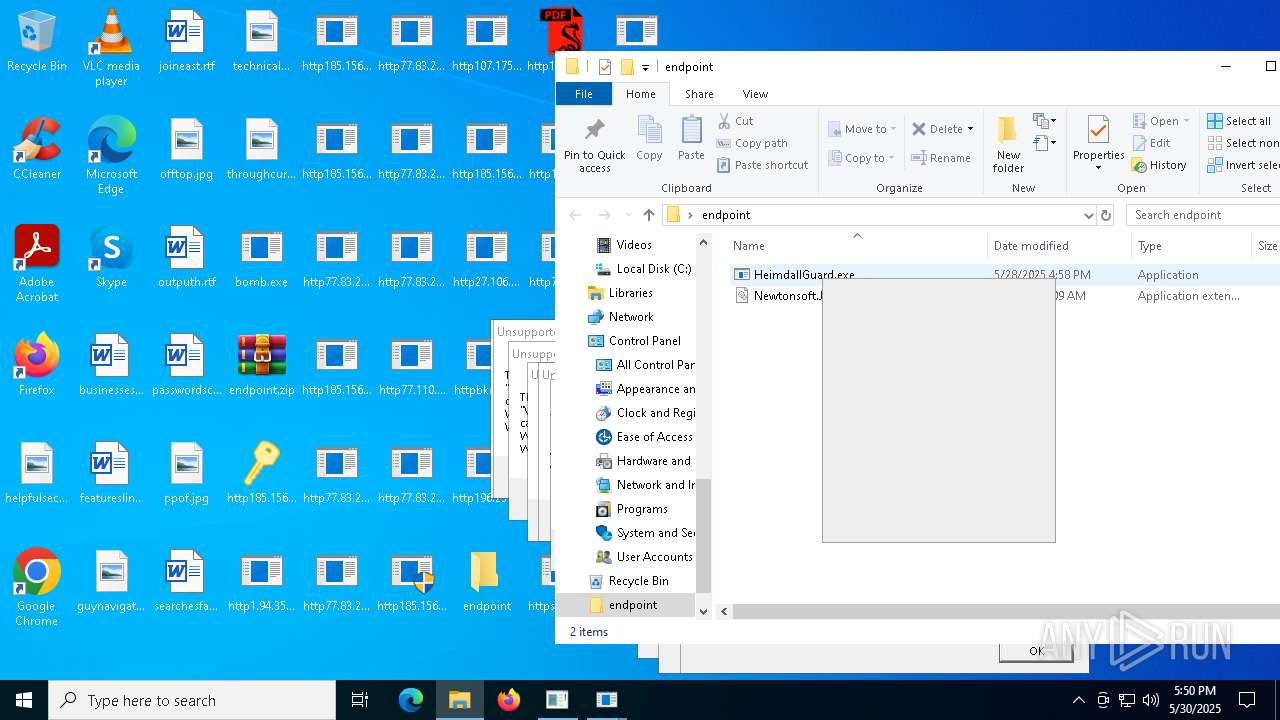This screenshot has height=720, width=1280.
Task: Open the Windows Start menu
Action: tap(24, 700)
